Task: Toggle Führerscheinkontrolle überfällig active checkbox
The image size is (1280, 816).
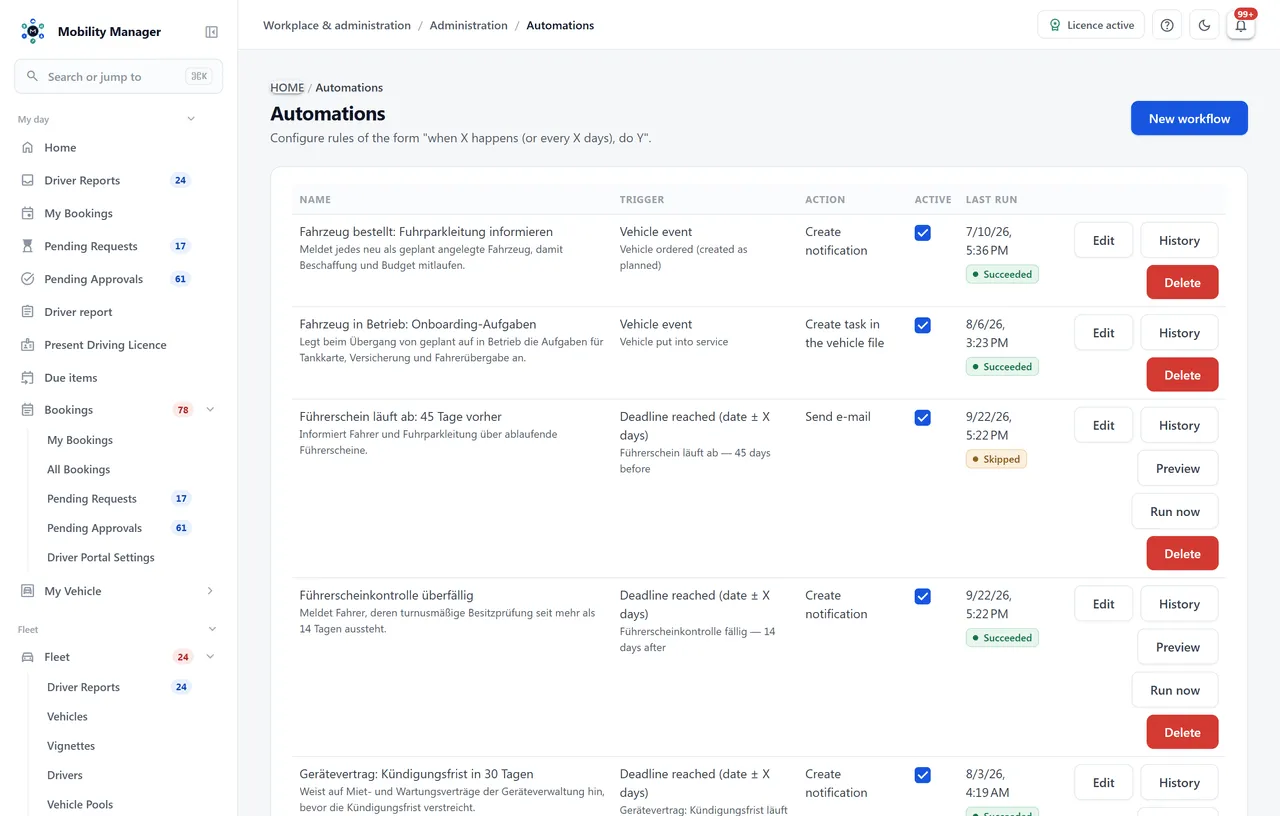Action: [922, 597]
